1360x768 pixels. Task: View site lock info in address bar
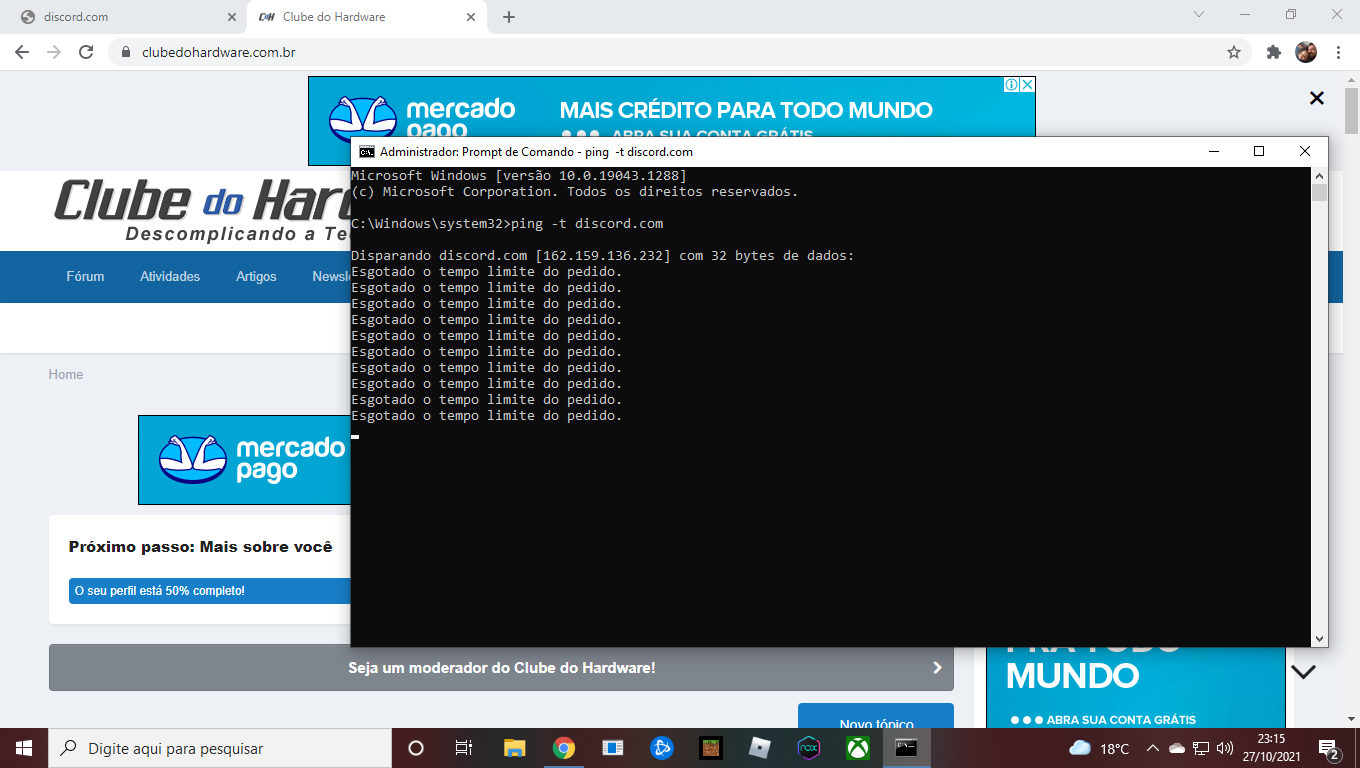tap(126, 52)
